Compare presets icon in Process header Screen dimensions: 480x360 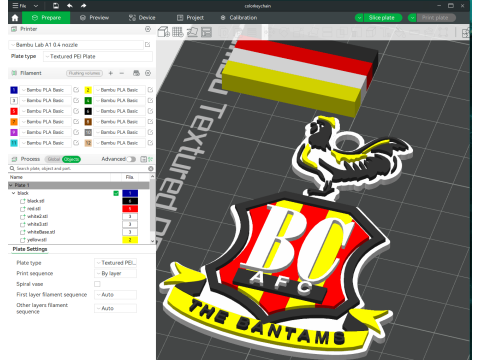[151, 159]
